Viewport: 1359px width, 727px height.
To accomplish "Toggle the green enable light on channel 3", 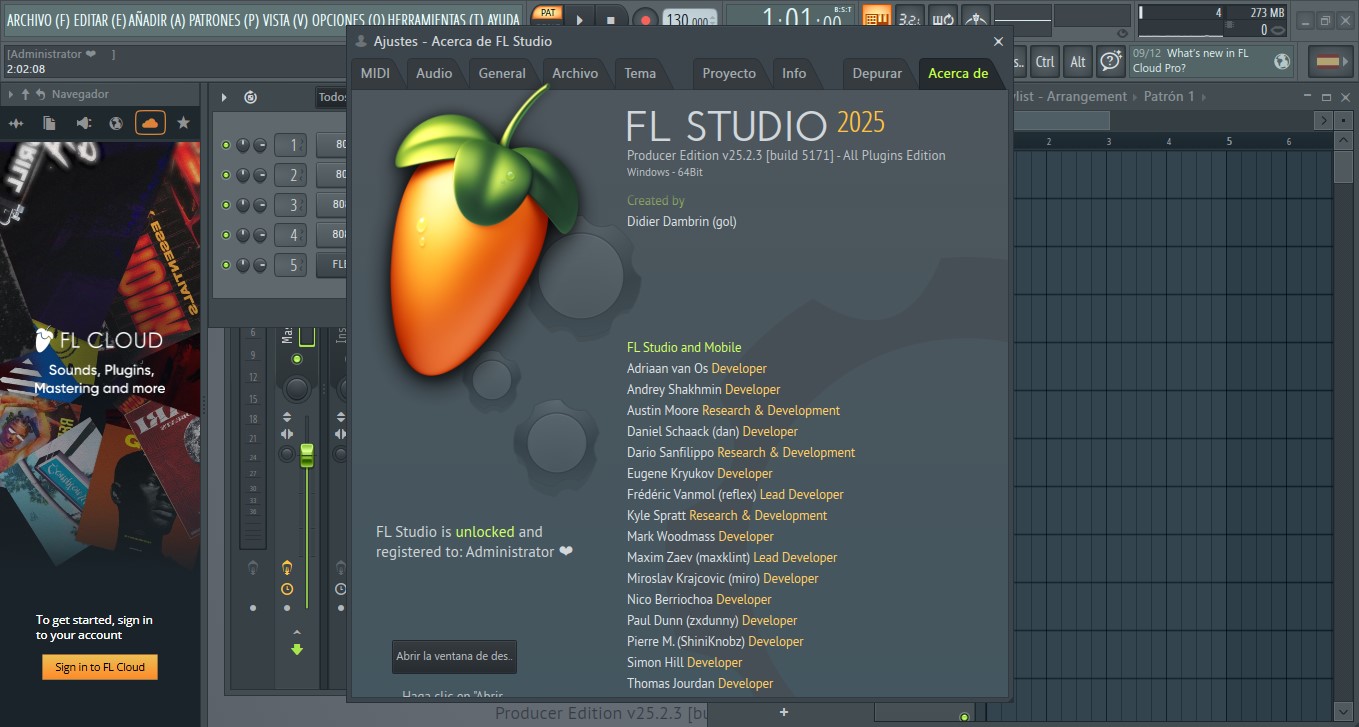I will [226, 205].
